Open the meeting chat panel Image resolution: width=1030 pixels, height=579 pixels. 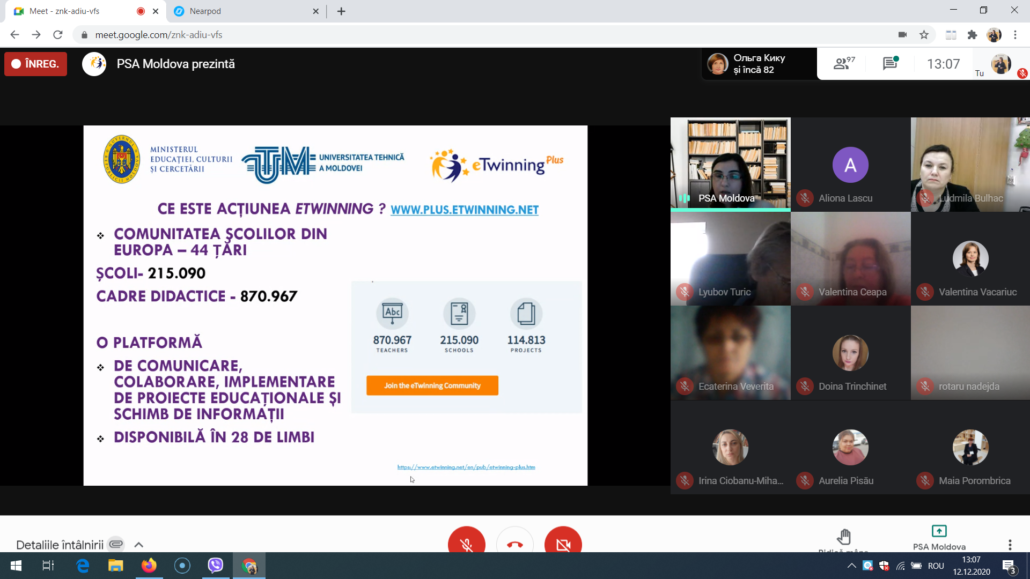click(x=889, y=64)
